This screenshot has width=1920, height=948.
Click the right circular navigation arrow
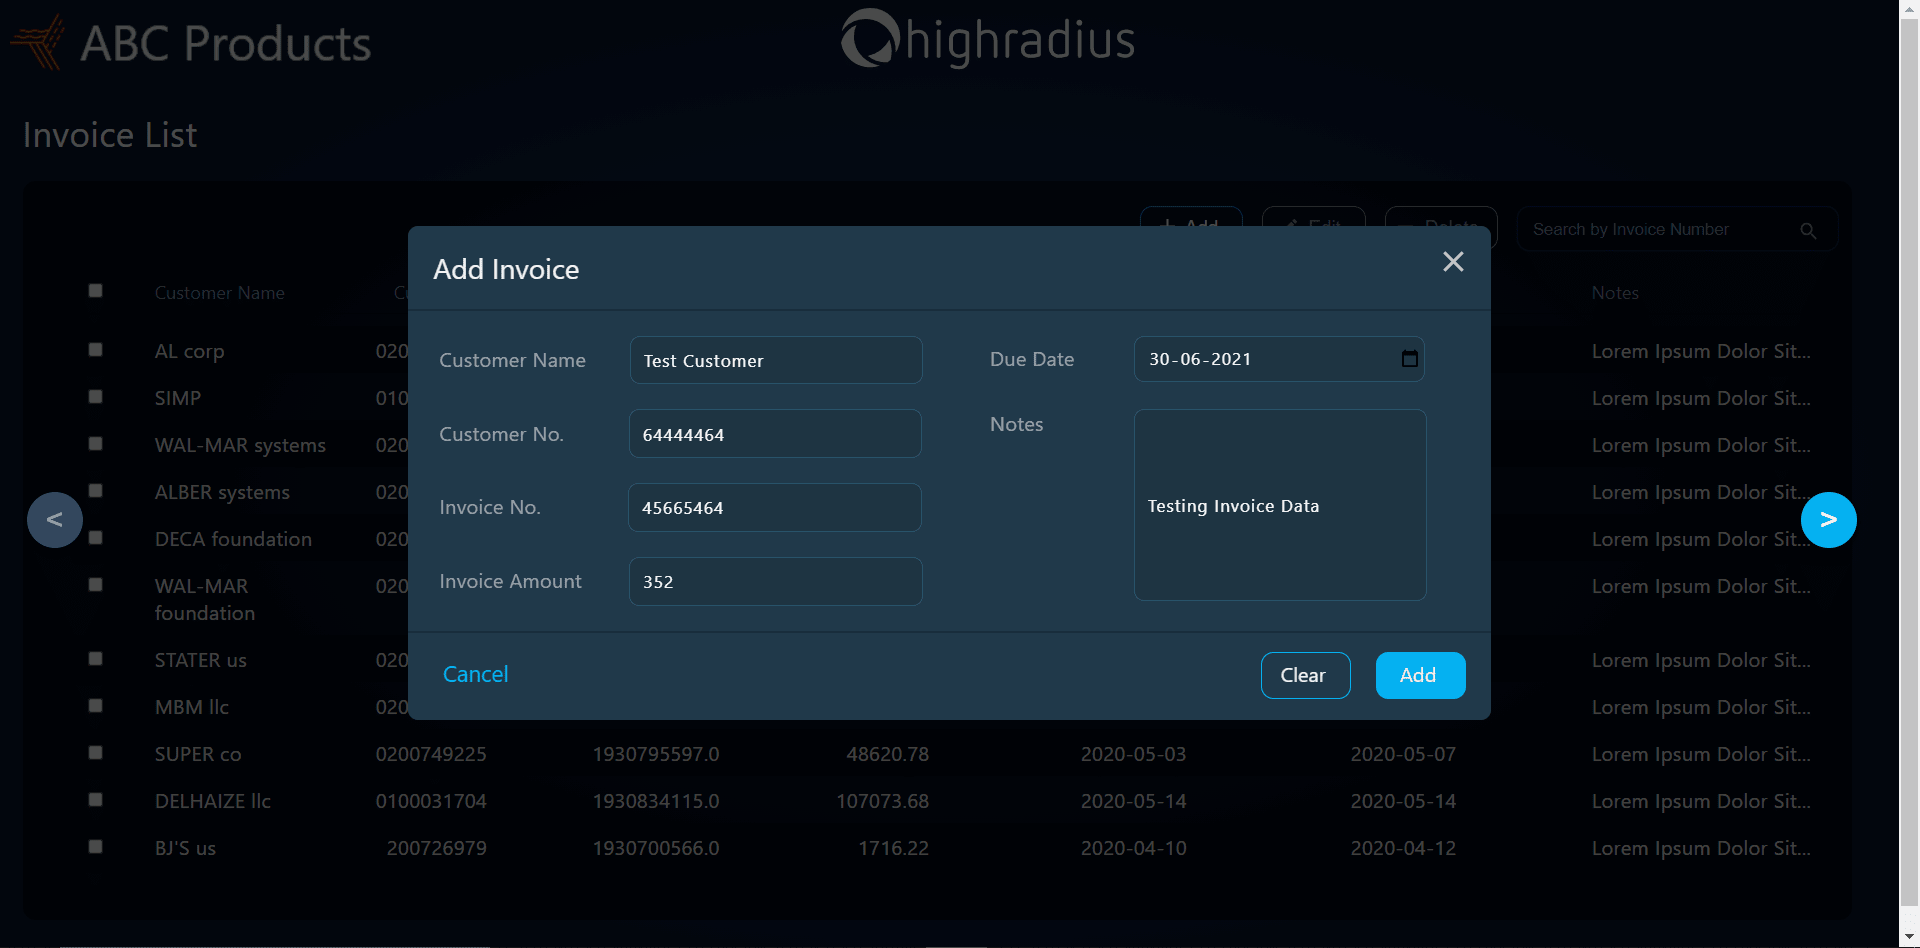tap(1829, 519)
